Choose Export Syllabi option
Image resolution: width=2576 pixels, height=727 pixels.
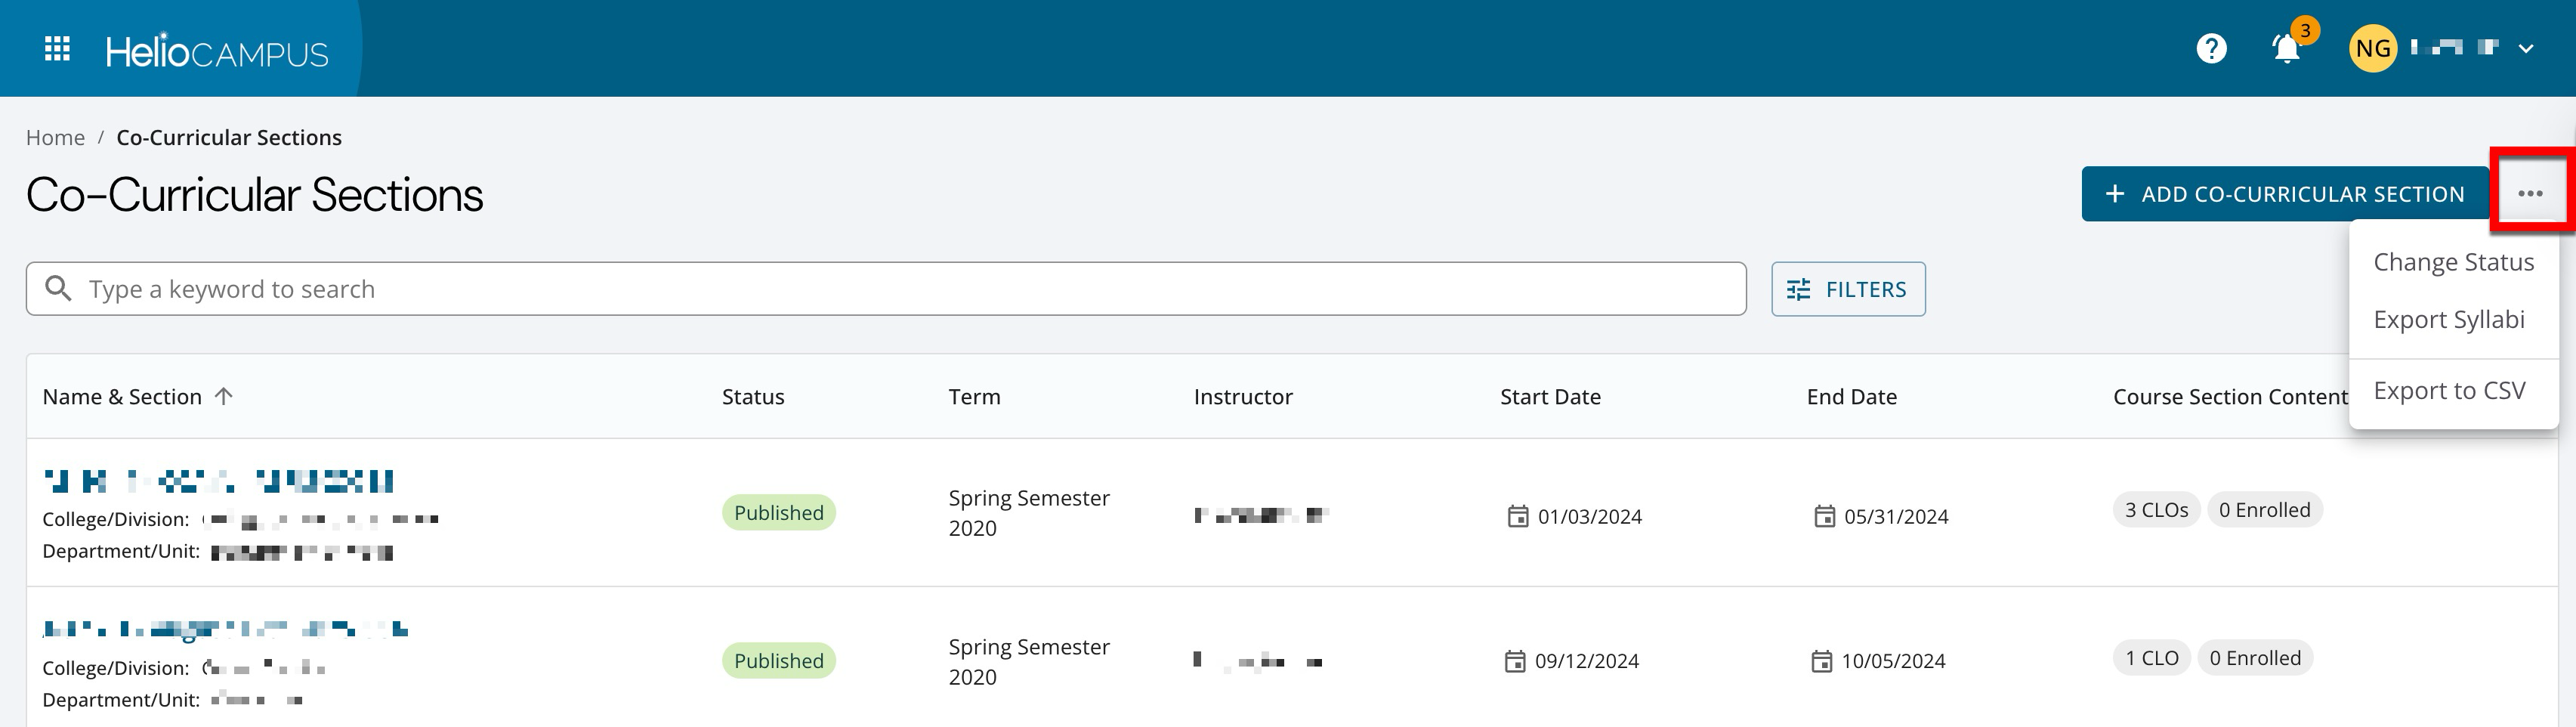(2448, 319)
